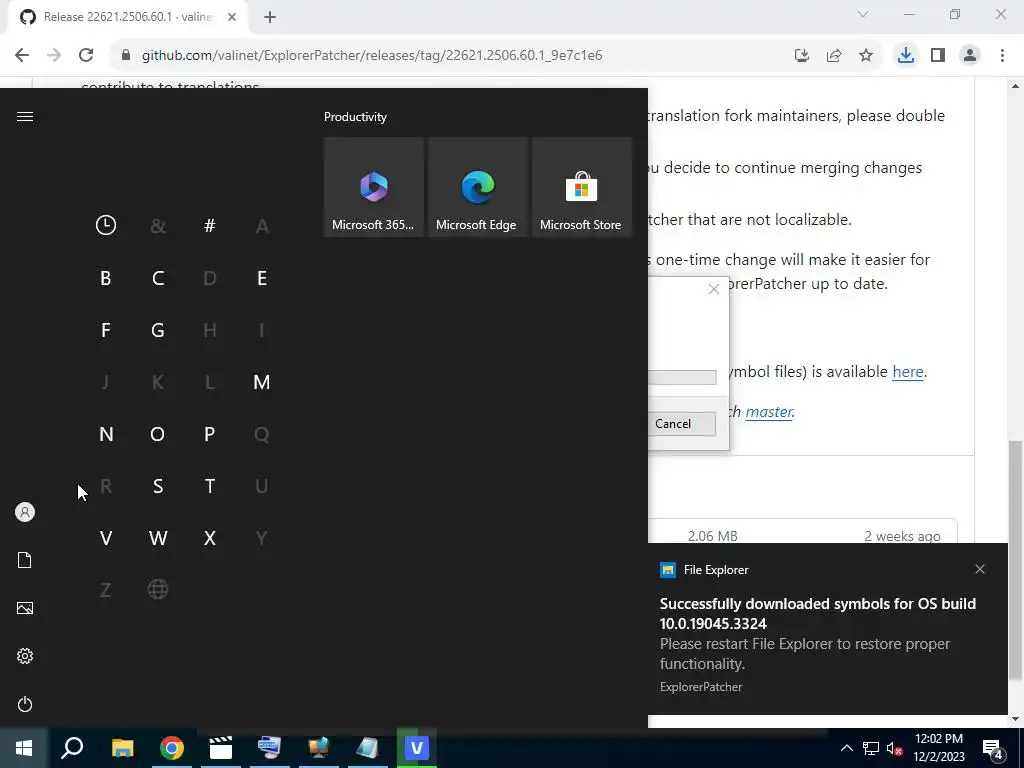Close the small progress dialog
1024x768 pixels.
pos(714,289)
